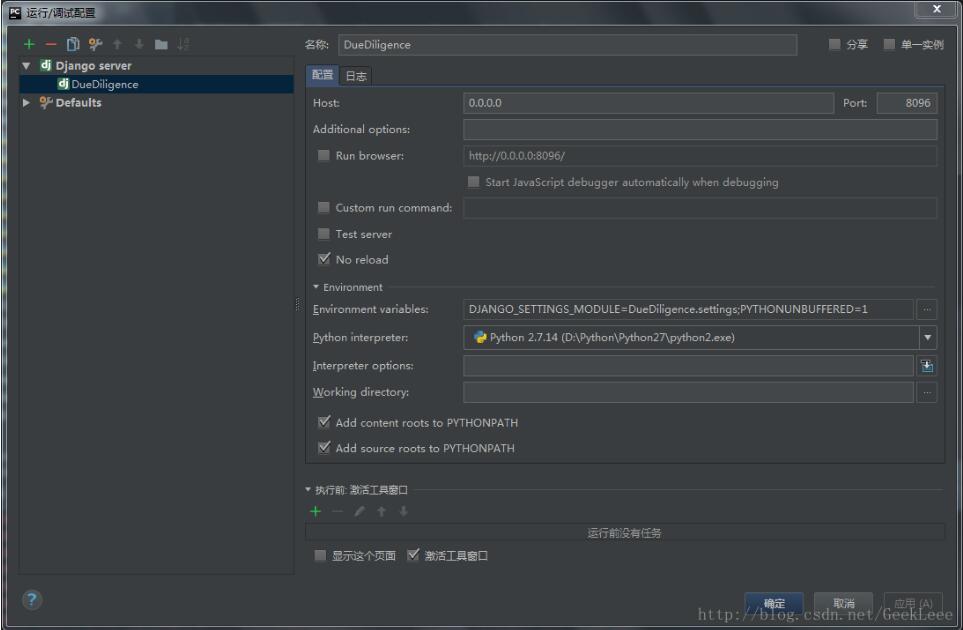963x630 pixels.
Task: Click the 运行前没有任务 empty task list text
Action: [624, 533]
